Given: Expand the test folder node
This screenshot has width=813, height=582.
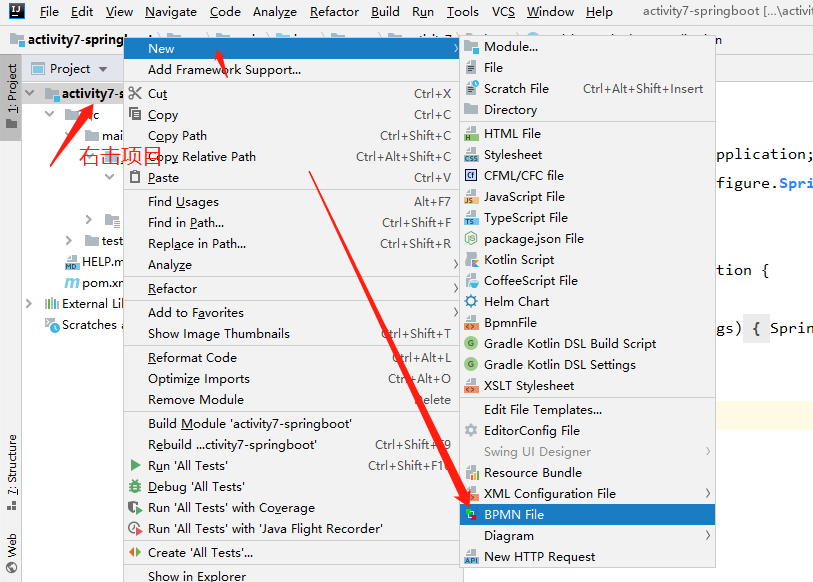Looking at the screenshot, I should (69, 241).
